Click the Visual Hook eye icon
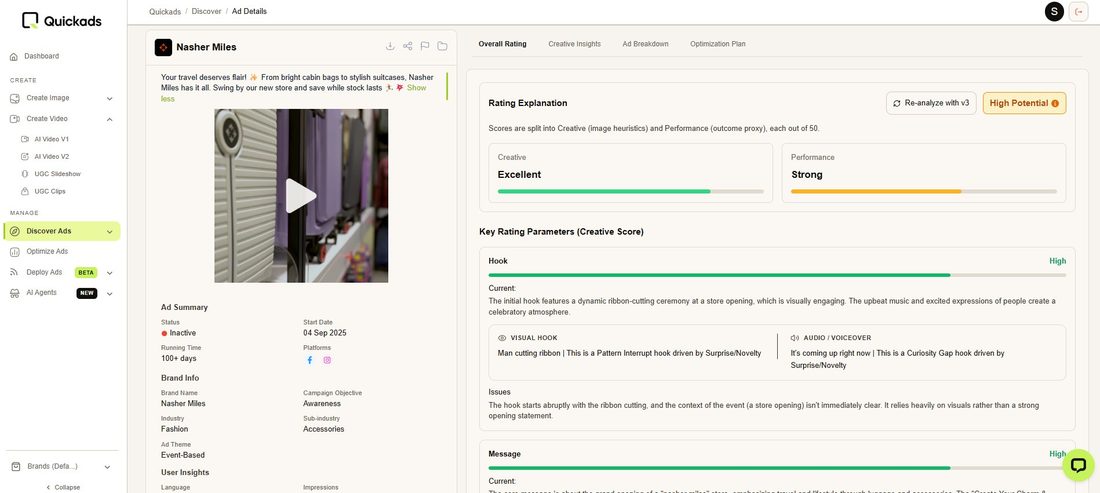Viewport: 1100px width, 493px height. 502,338
